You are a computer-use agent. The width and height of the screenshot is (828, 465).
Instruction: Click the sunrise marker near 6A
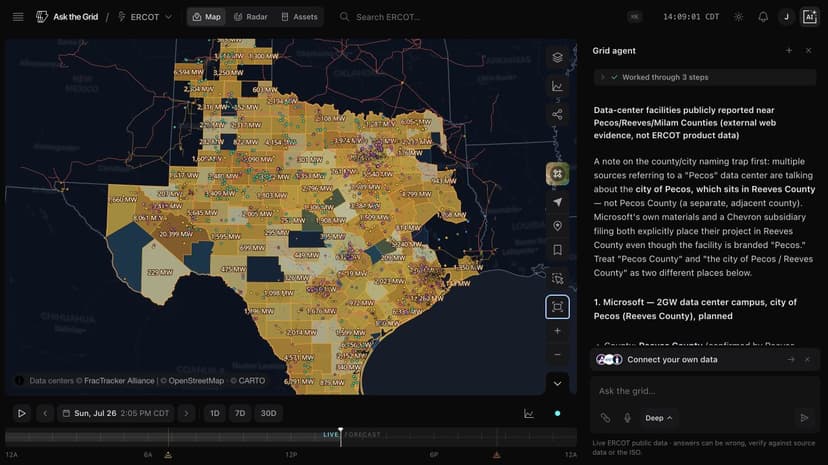tap(168, 454)
